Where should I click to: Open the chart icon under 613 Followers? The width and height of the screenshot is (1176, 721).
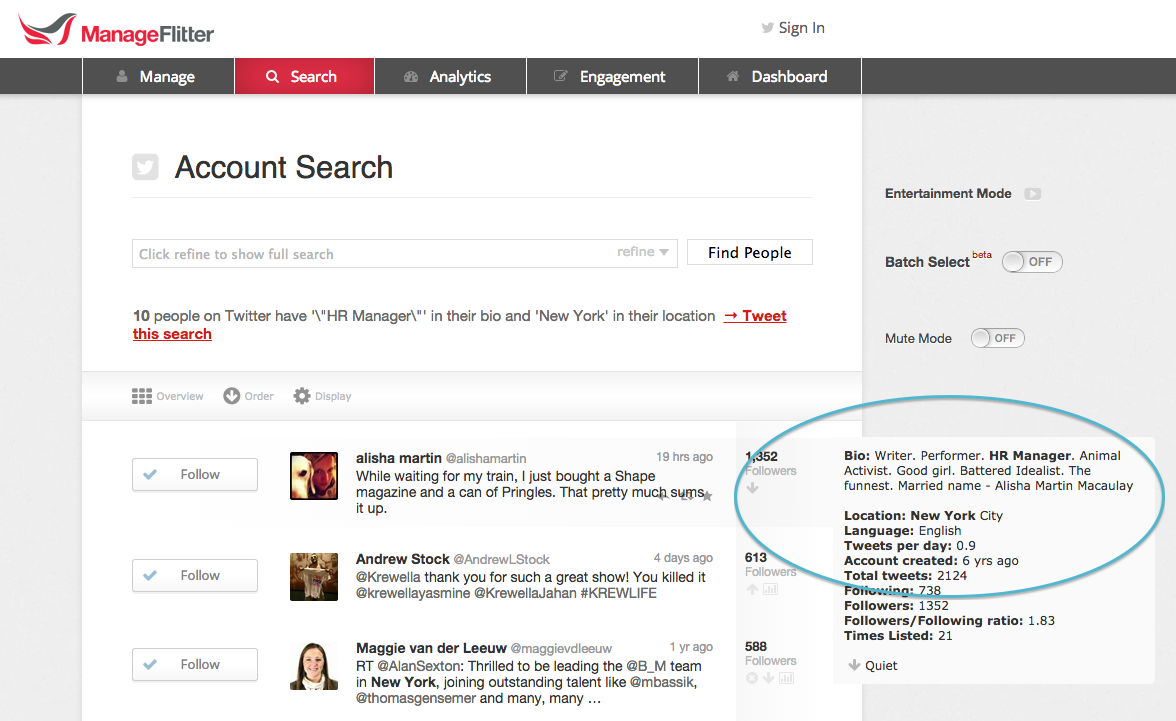[770, 590]
